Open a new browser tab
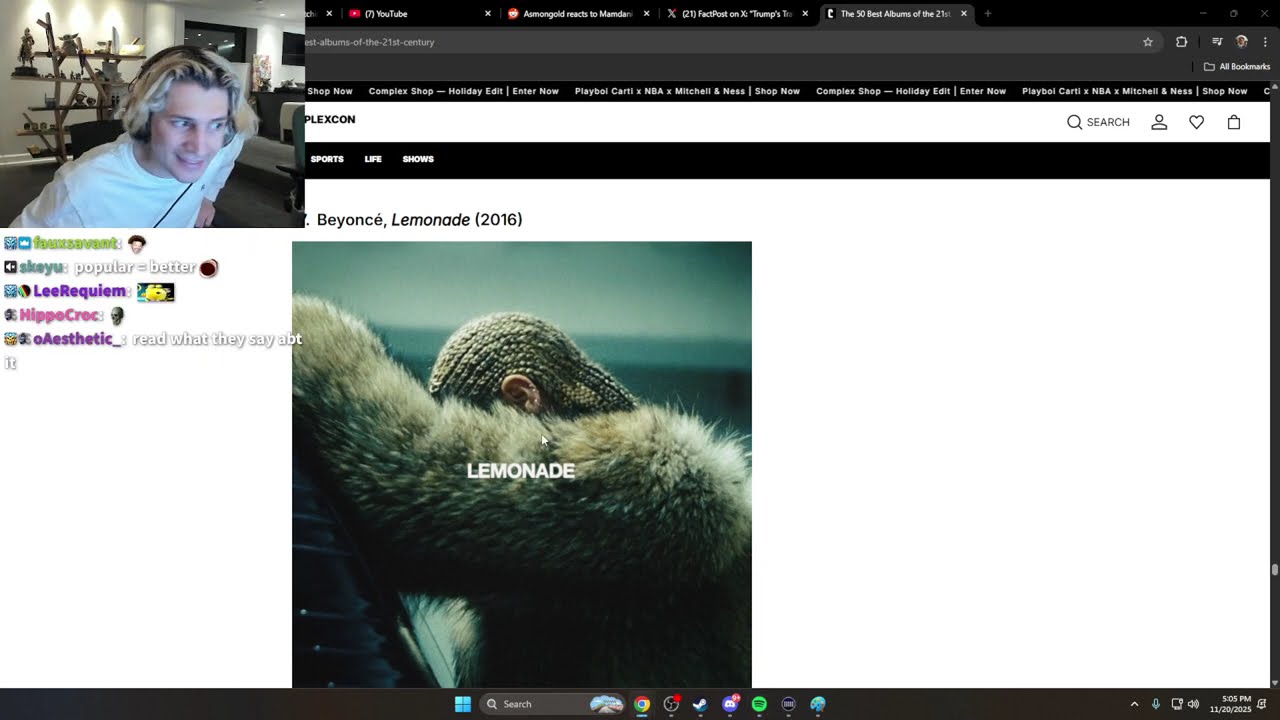The image size is (1280, 720). [x=988, y=14]
